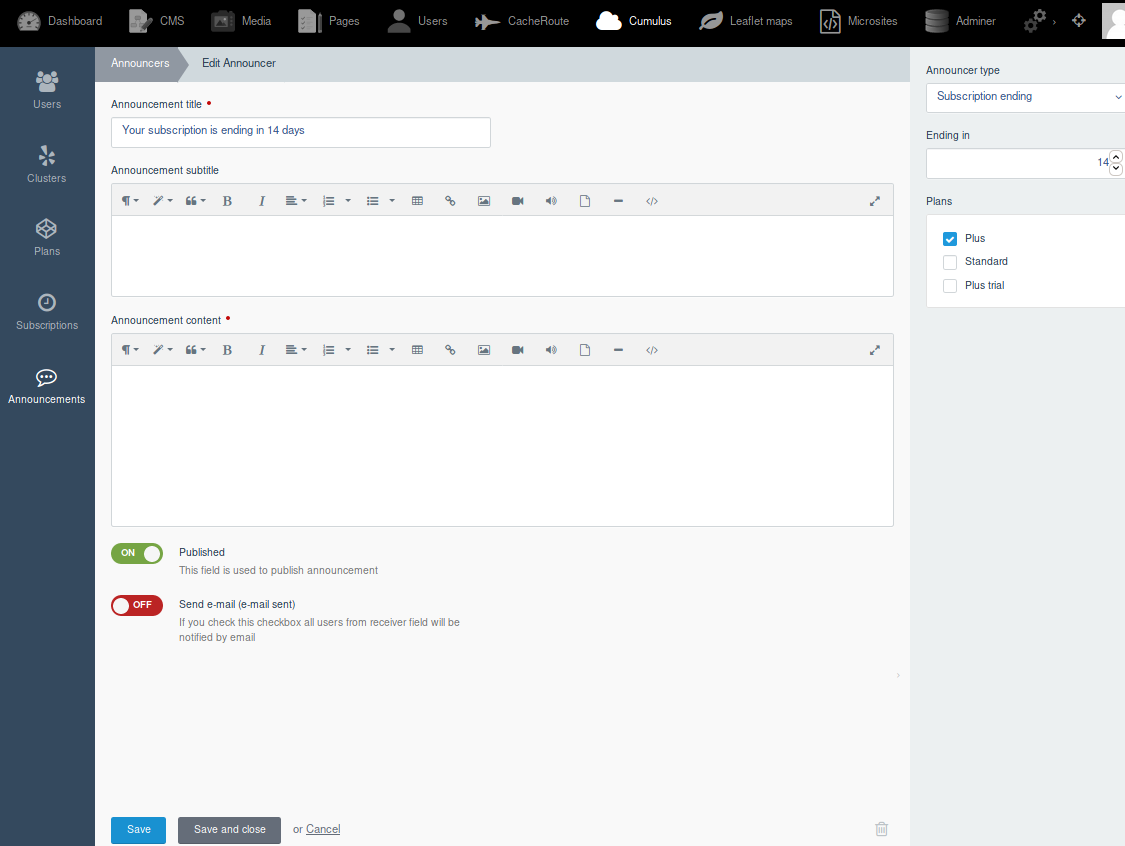
Task: Open Subscriptions in the left sidebar
Action: coord(47,311)
